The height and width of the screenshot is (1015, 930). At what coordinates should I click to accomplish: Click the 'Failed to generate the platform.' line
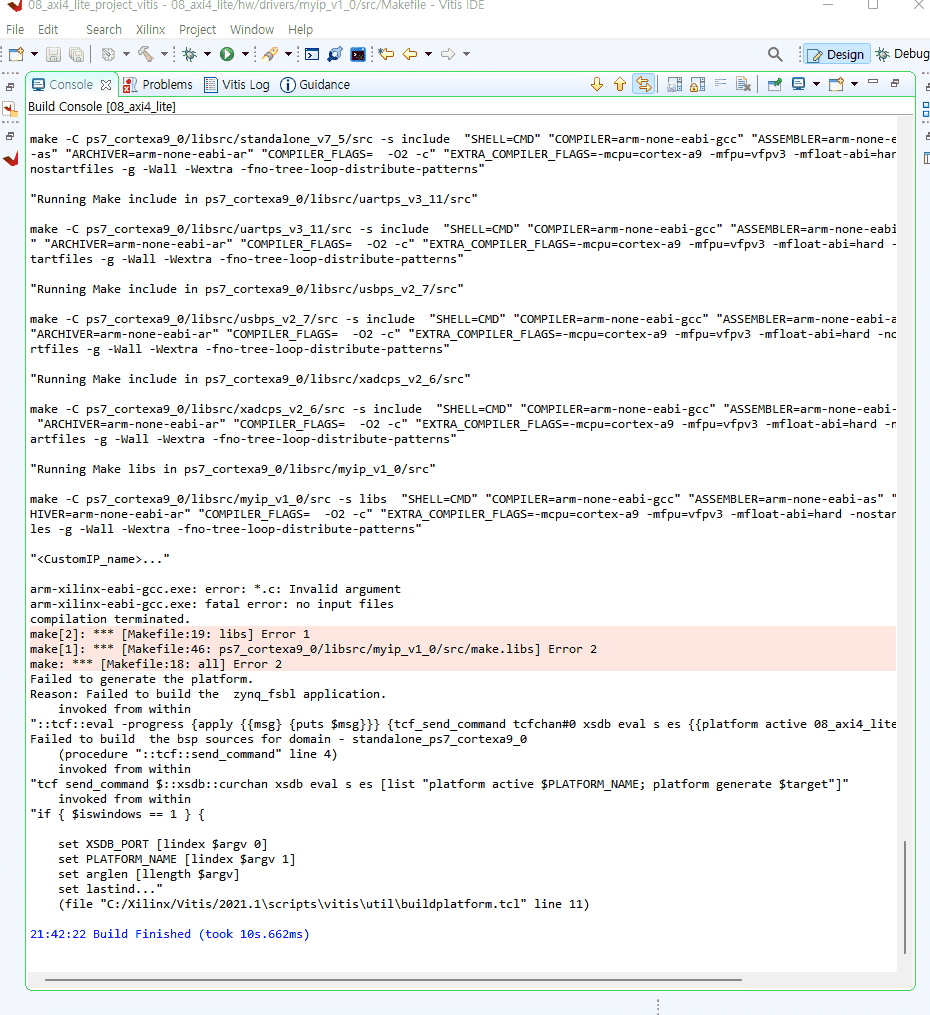tap(141, 679)
